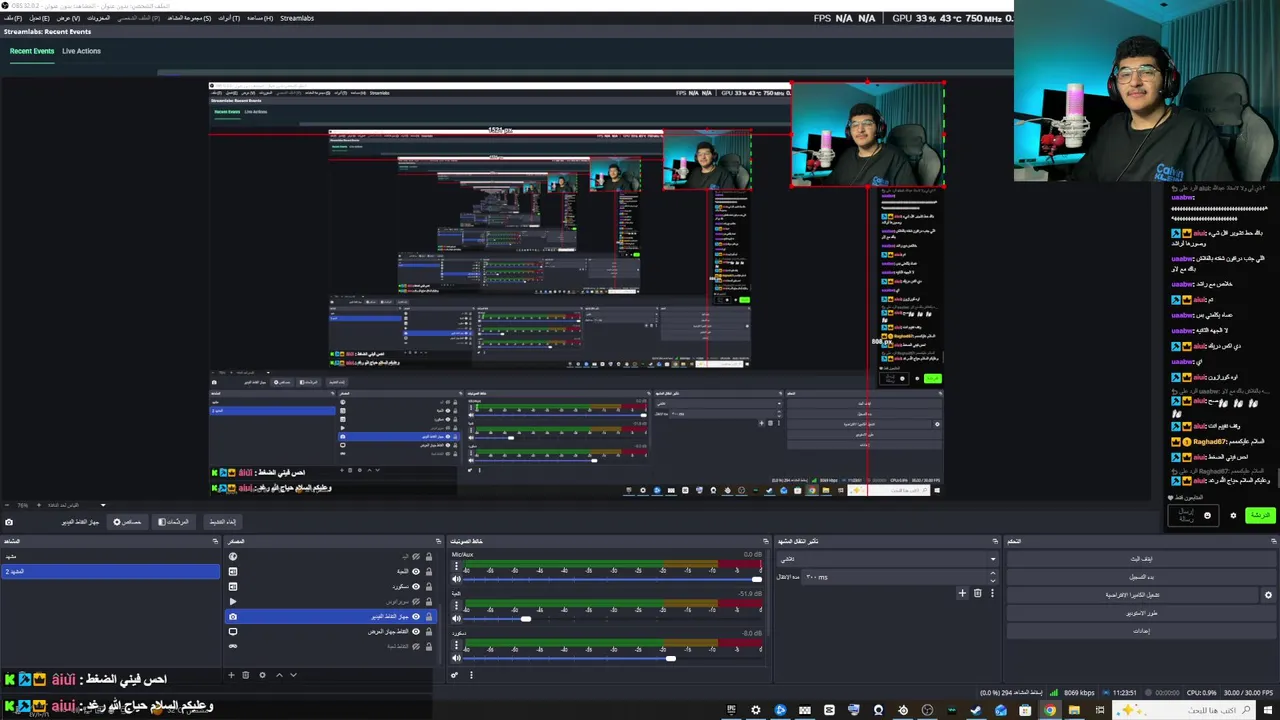Add a new source with the plus icon
Image resolution: width=1280 pixels, height=720 pixels.
[231, 675]
